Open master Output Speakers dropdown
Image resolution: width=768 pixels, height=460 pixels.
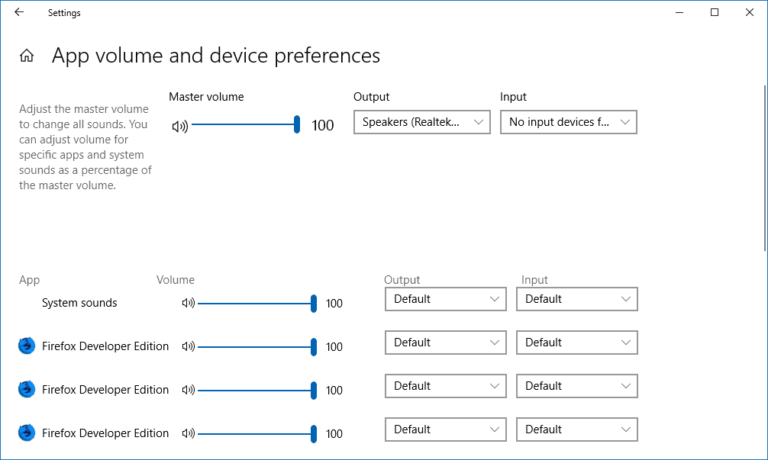(x=421, y=122)
